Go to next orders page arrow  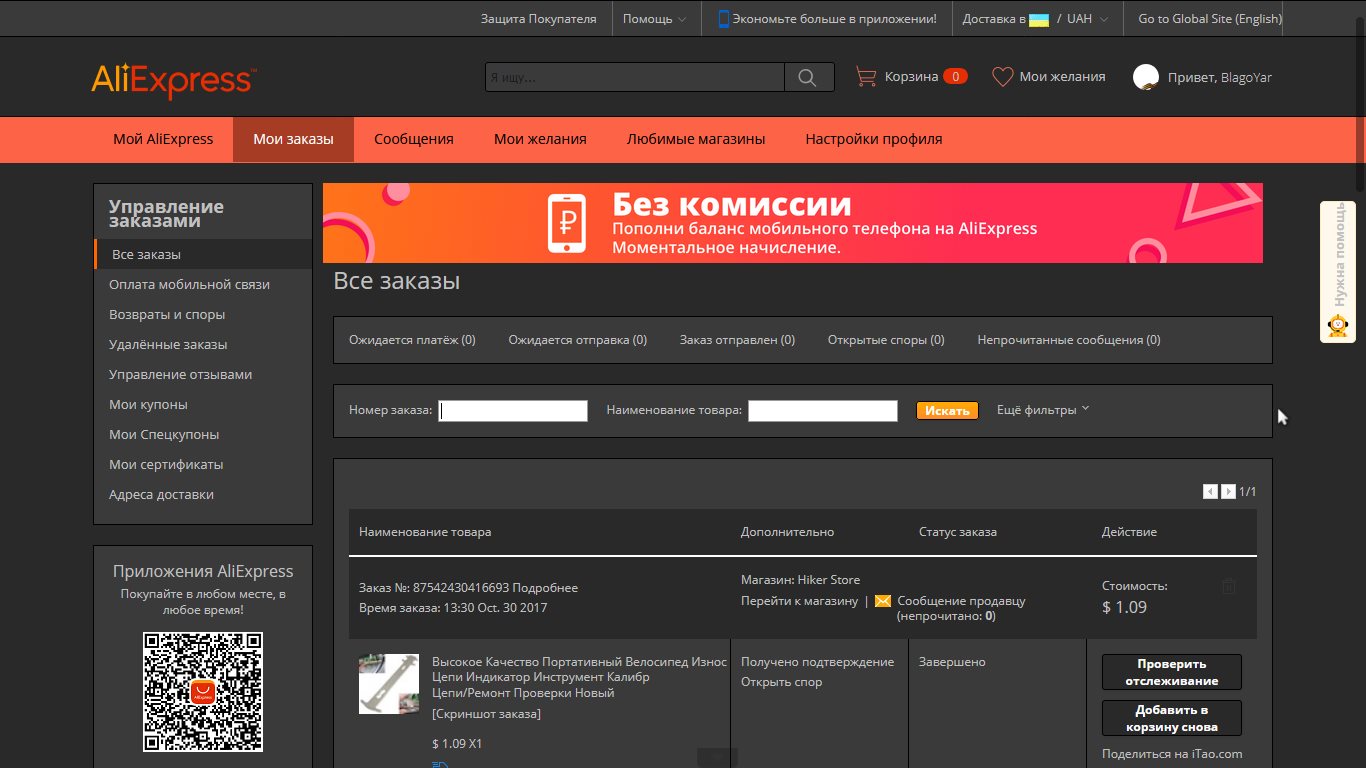pyautogui.click(x=1229, y=492)
